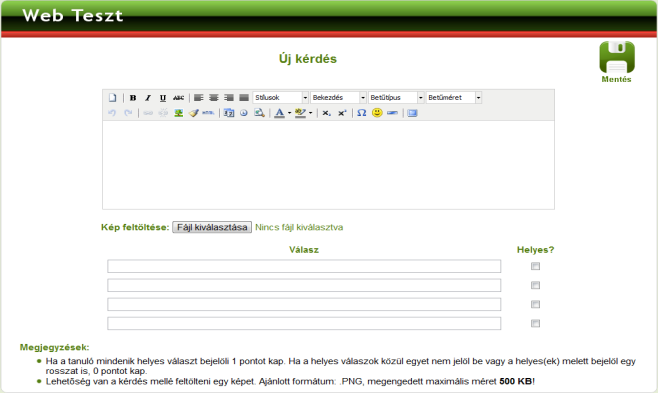This screenshot has width=658, height=393.
Task: Click the first Válasz input field
Action: [x=304, y=266]
